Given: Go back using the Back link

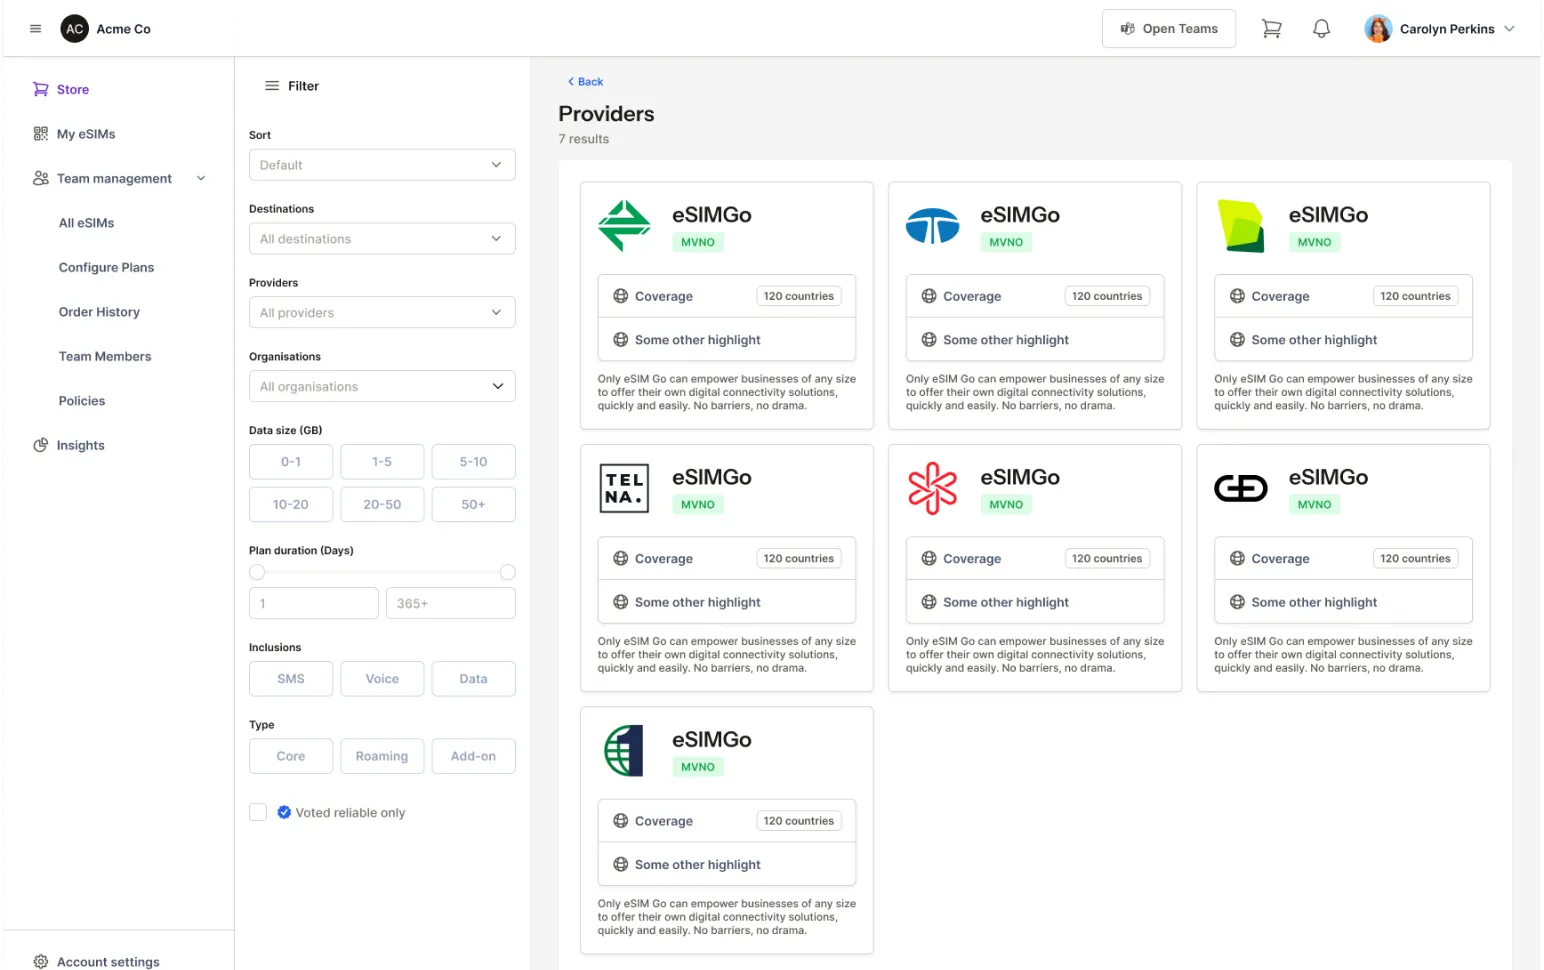Looking at the screenshot, I should pyautogui.click(x=585, y=82).
